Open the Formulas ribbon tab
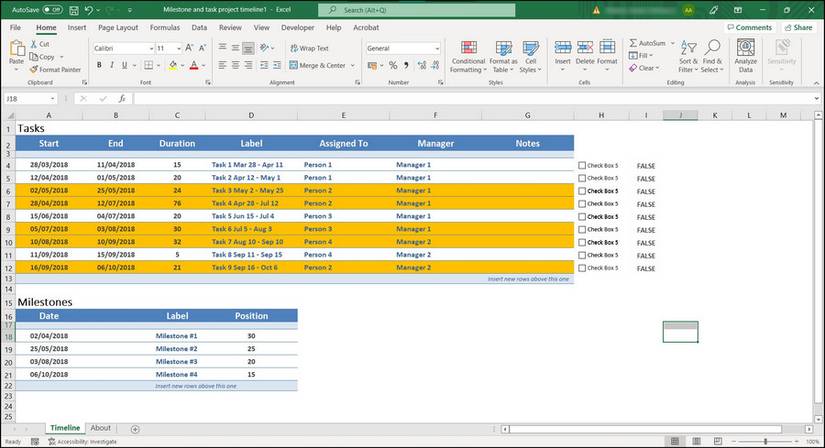The width and height of the screenshot is (825, 448). 165,28
